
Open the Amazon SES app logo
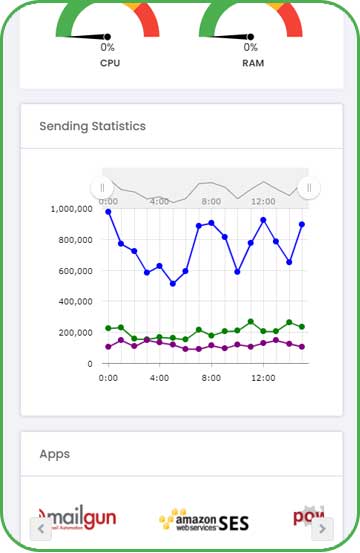204,520
